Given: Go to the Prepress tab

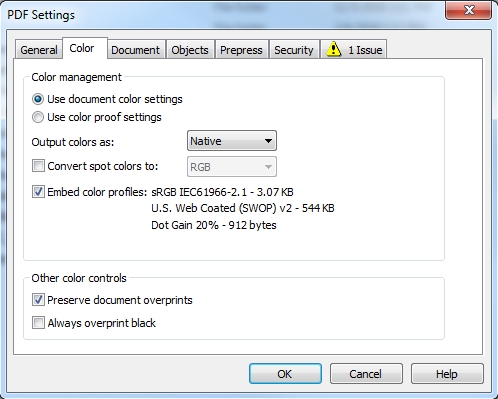Looking at the screenshot, I should pos(241,50).
